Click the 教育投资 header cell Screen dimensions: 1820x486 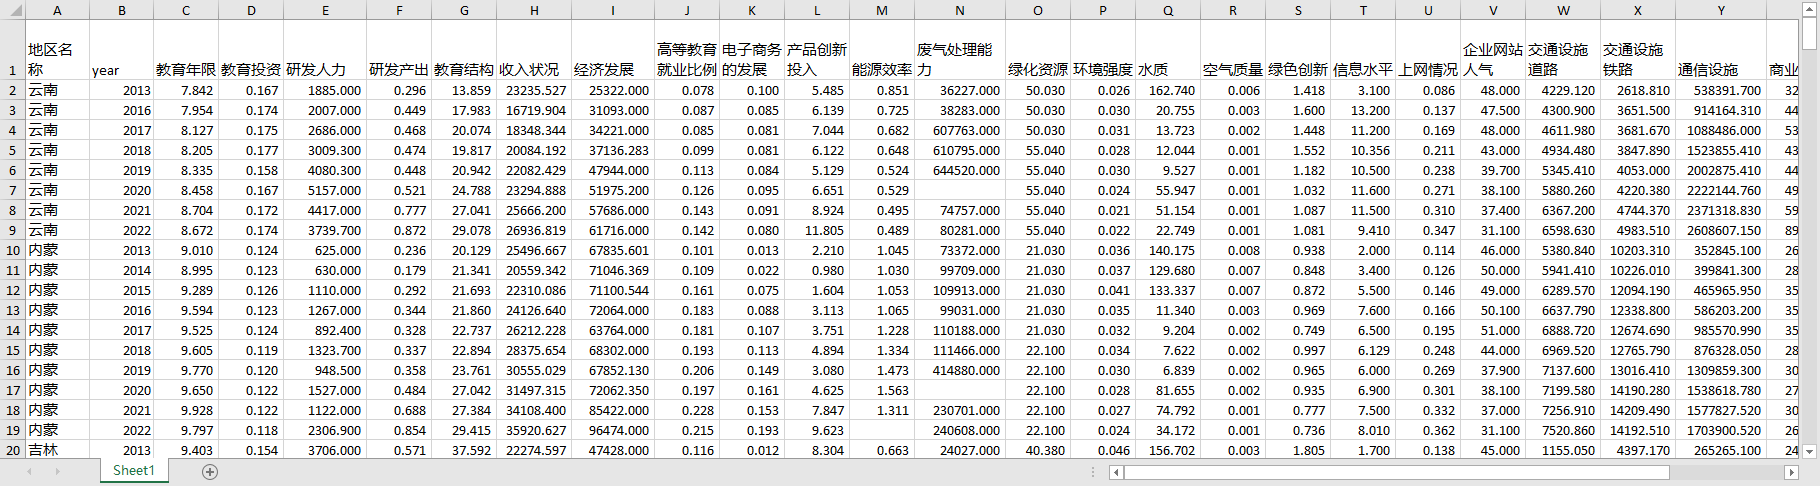pyautogui.click(x=251, y=50)
